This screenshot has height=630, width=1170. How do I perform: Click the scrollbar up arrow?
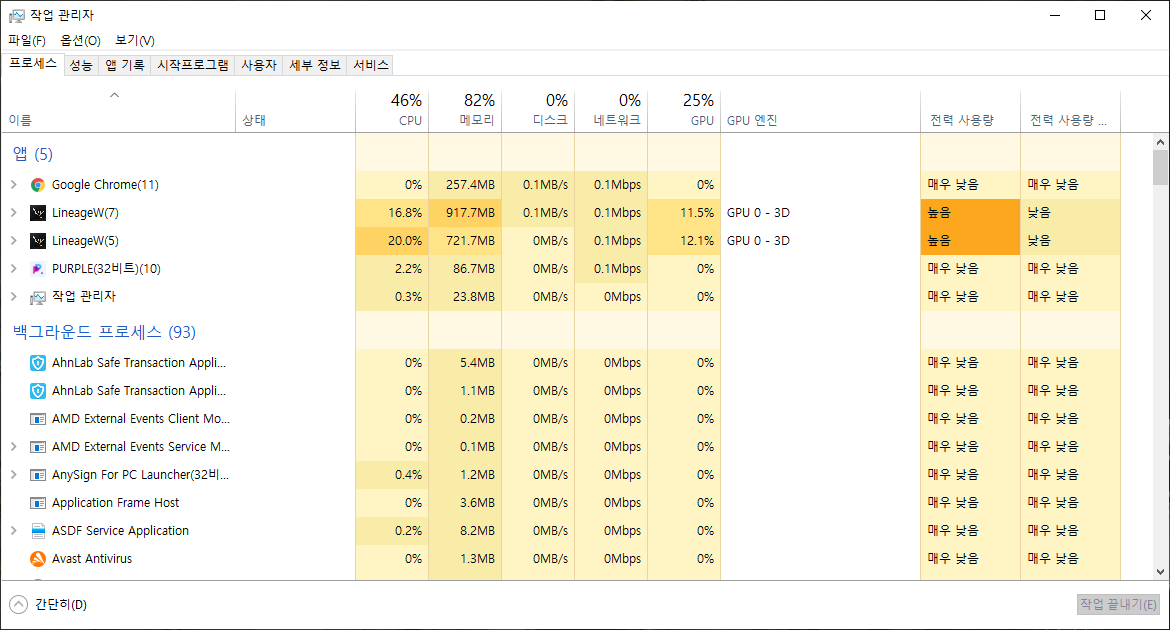click(x=1160, y=142)
